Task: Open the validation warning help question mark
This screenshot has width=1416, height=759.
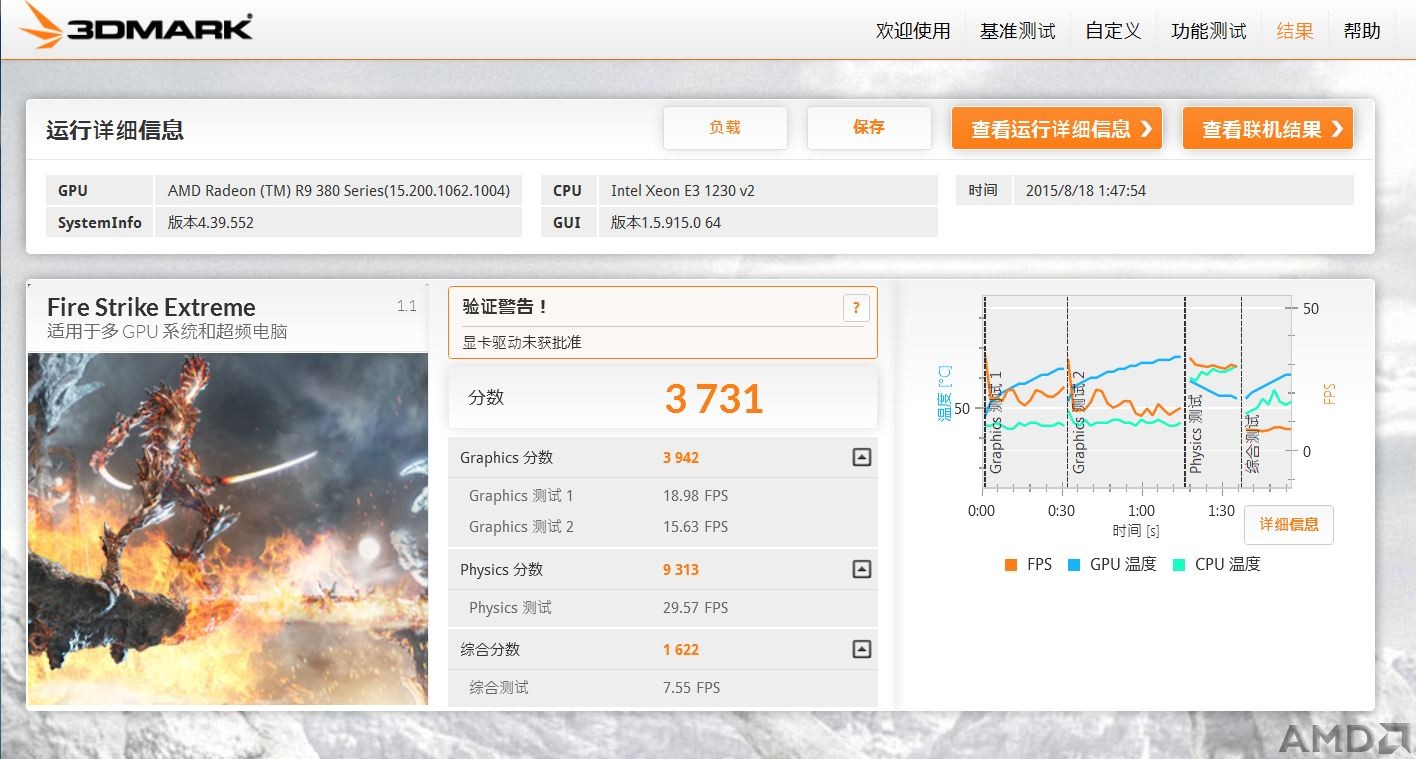Action: coord(856,308)
